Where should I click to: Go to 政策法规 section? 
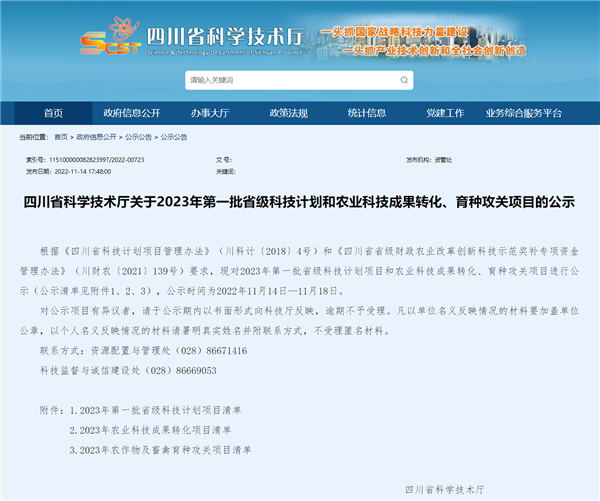coord(289,113)
